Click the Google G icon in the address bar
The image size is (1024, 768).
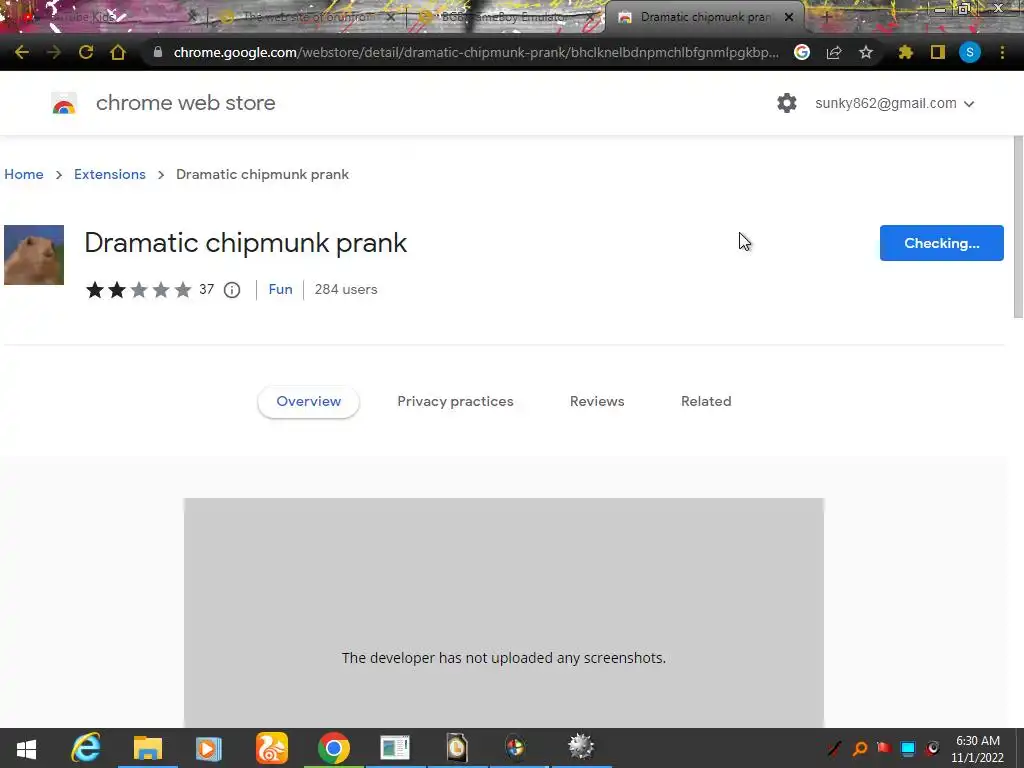click(x=802, y=52)
